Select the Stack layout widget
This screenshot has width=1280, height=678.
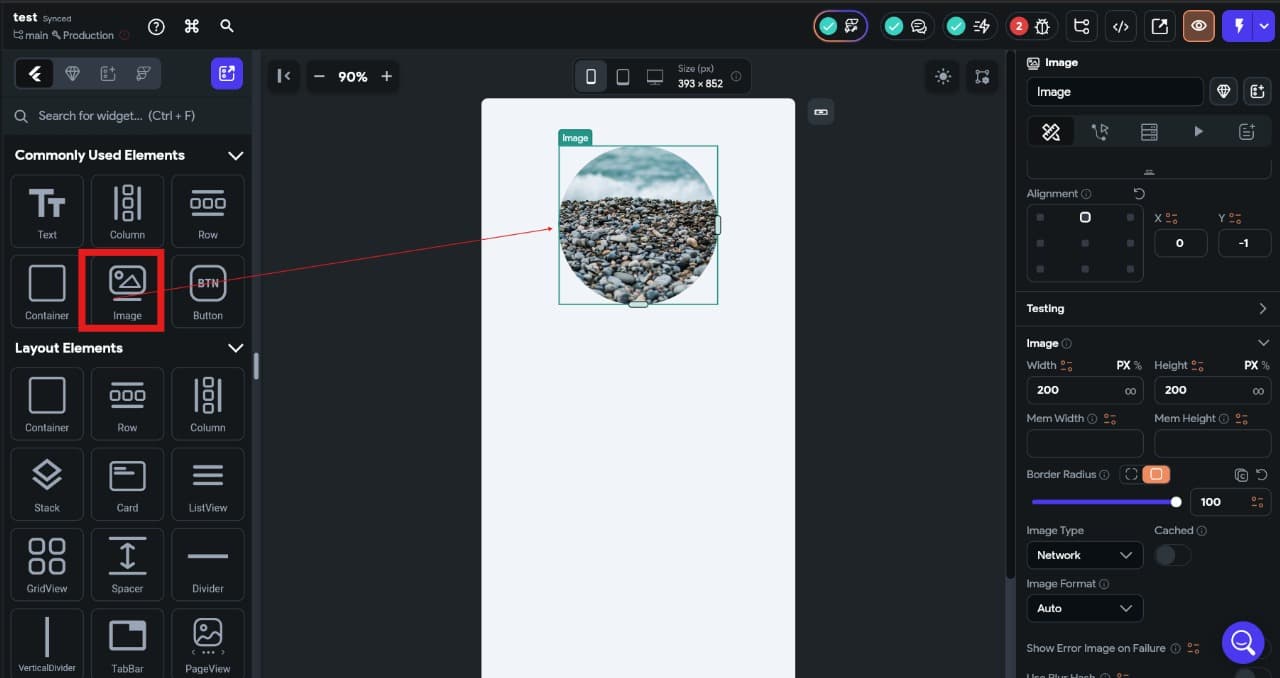click(47, 485)
